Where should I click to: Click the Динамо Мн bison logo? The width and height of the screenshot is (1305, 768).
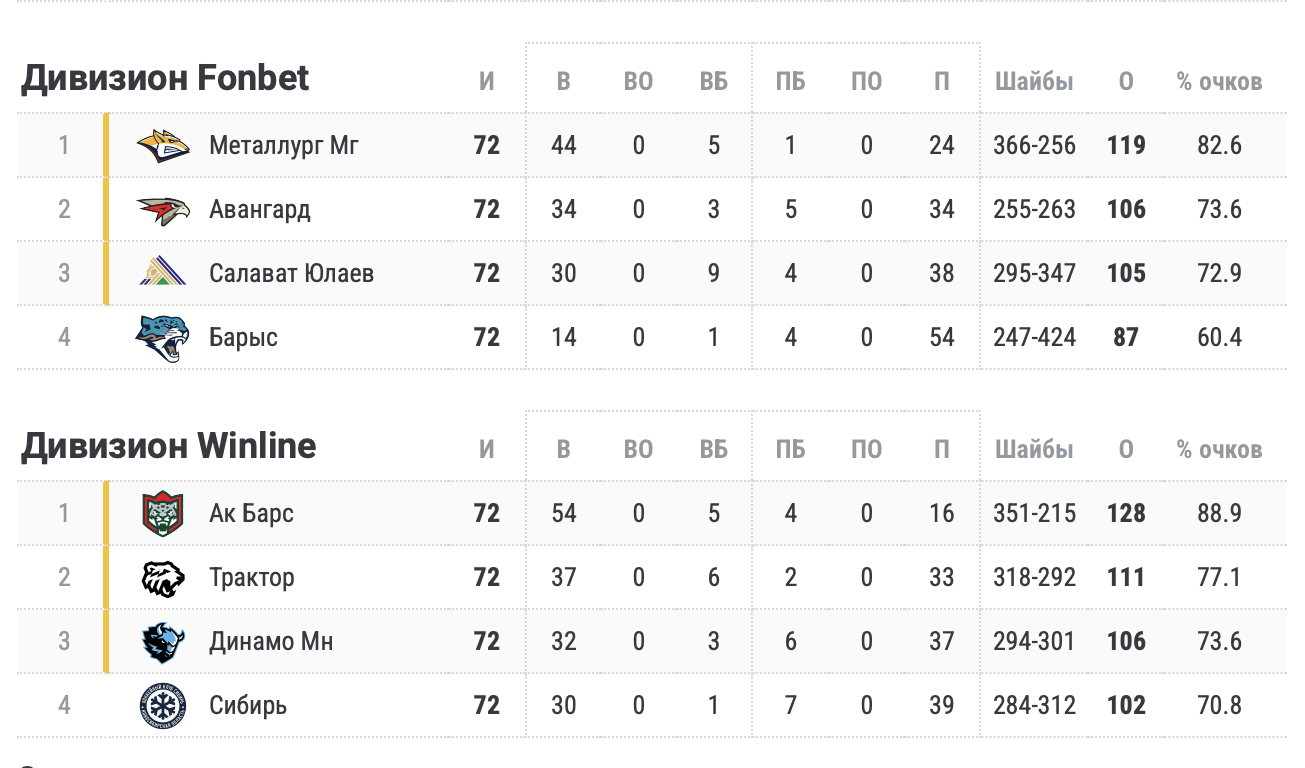tap(163, 641)
